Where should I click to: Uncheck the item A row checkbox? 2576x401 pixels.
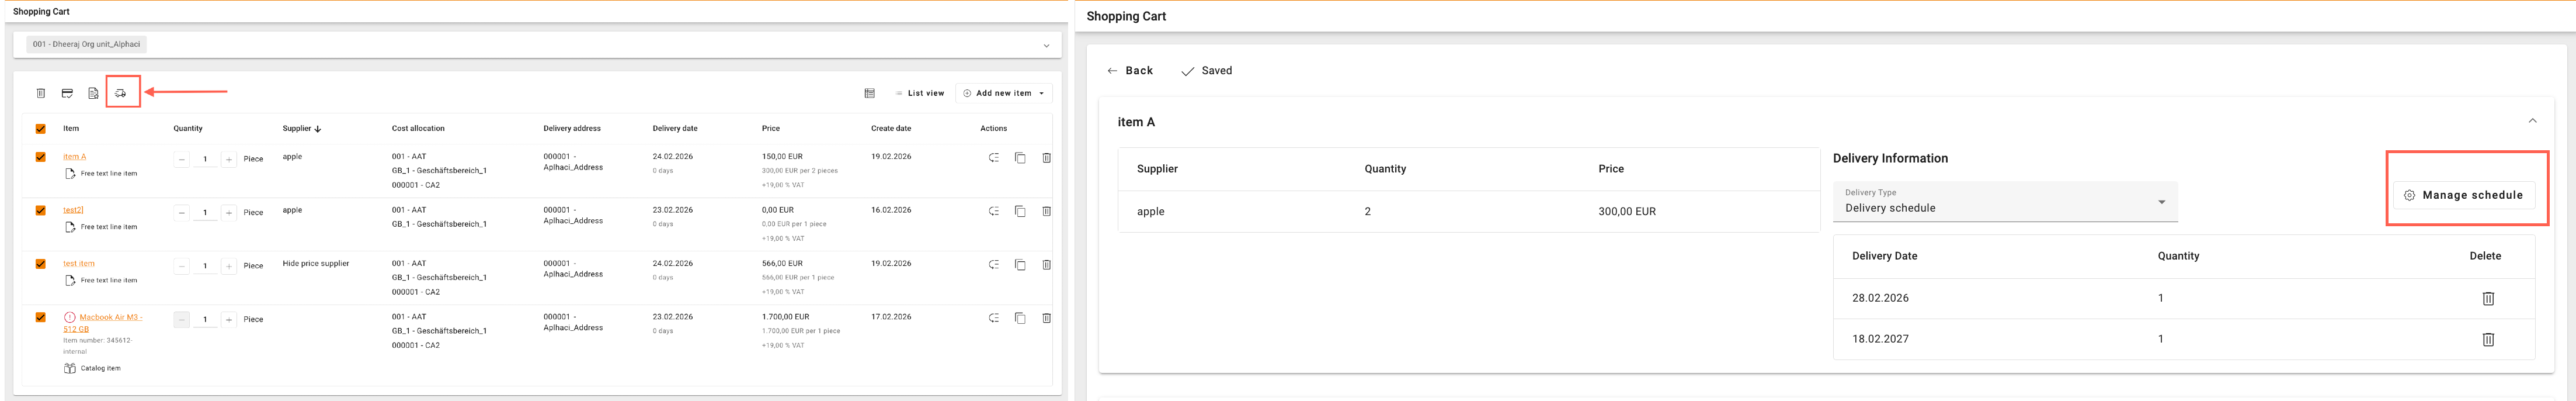(x=41, y=157)
